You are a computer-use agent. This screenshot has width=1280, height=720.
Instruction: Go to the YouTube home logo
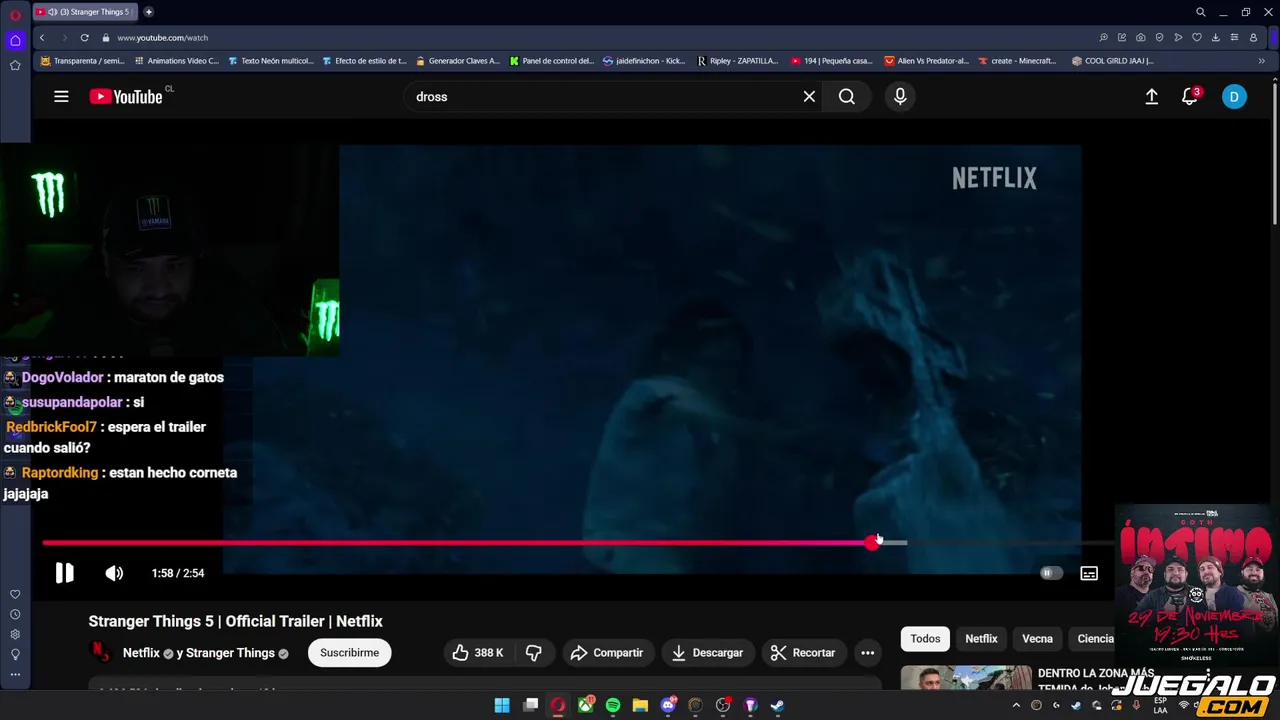(126, 97)
